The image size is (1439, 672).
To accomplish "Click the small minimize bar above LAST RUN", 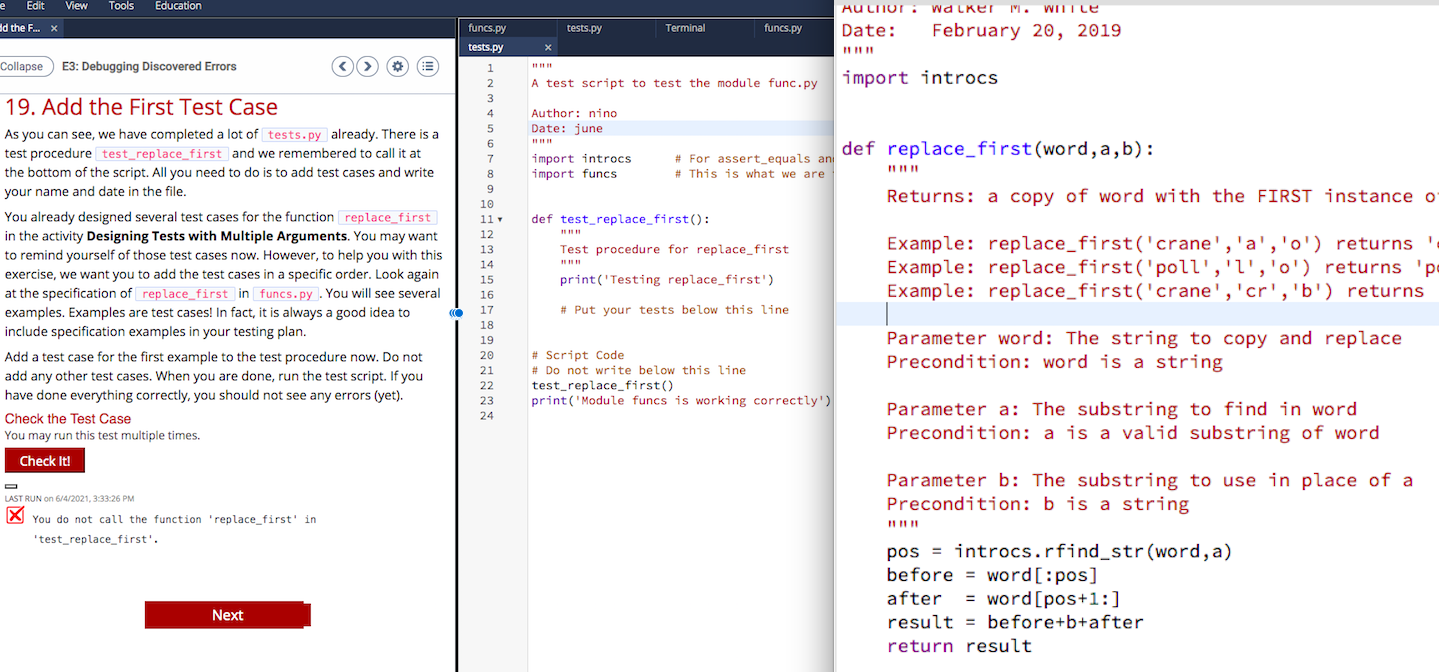I will point(12,486).
